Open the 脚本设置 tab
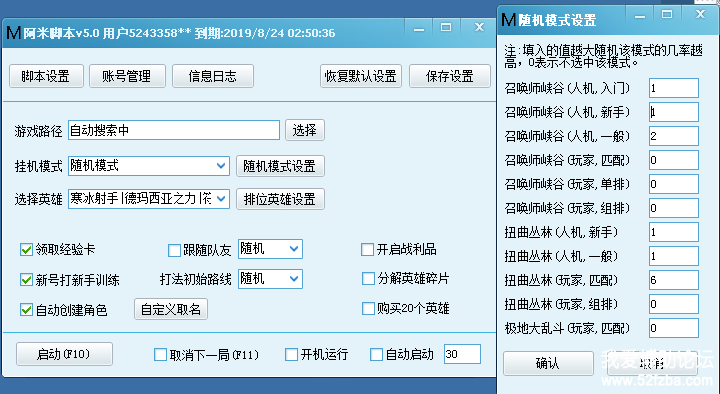 tap(46, 76)
